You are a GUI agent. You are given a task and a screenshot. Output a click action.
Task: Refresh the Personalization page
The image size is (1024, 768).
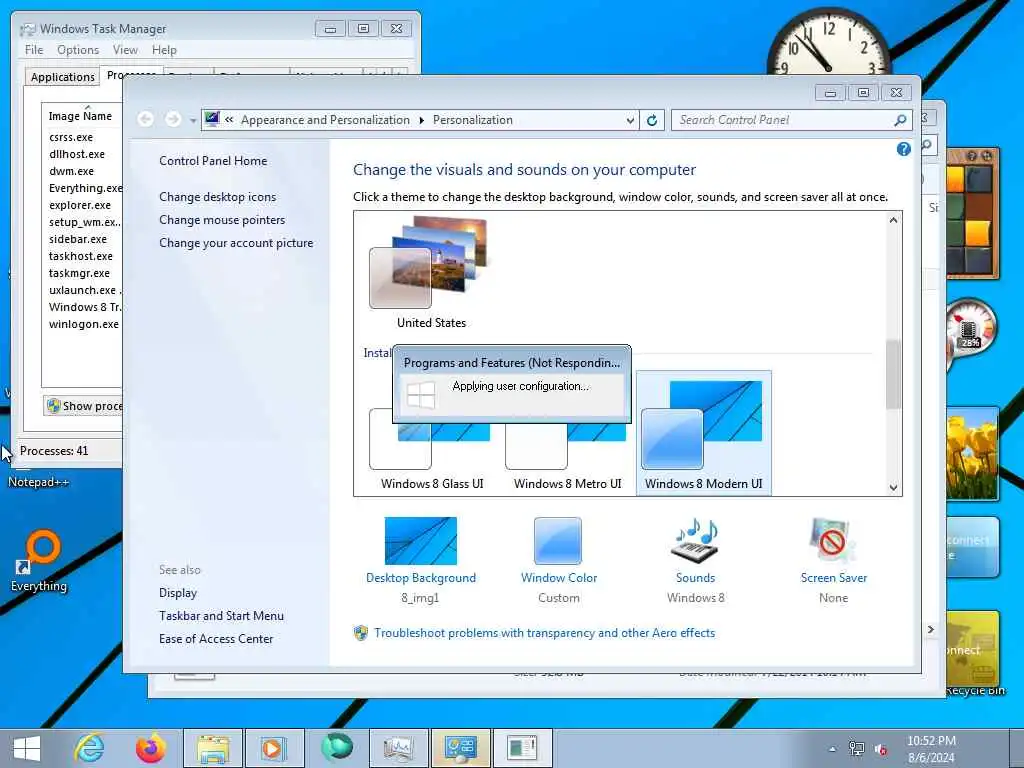652,120
